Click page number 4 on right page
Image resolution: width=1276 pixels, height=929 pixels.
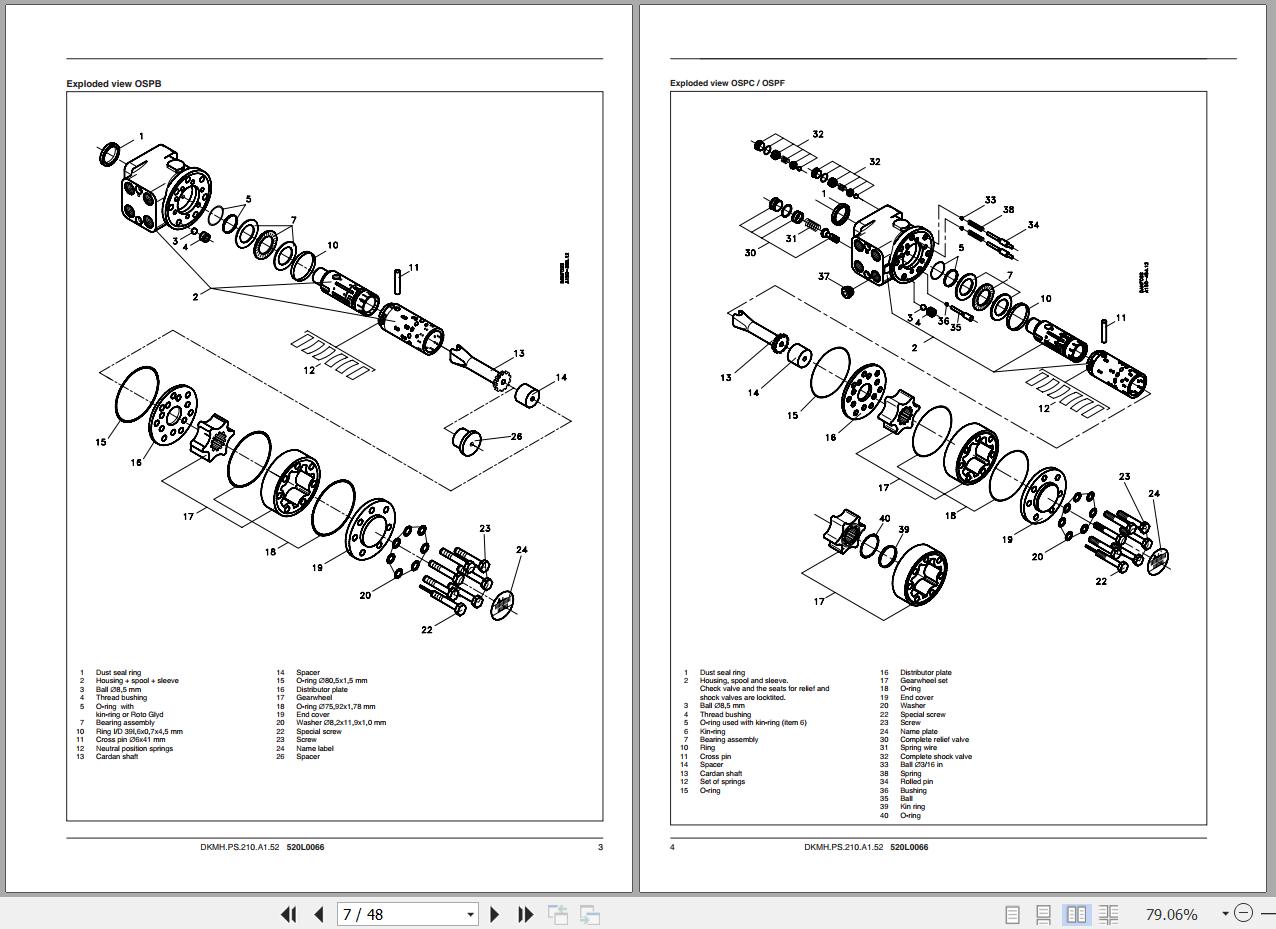click(x=673, y=847)
